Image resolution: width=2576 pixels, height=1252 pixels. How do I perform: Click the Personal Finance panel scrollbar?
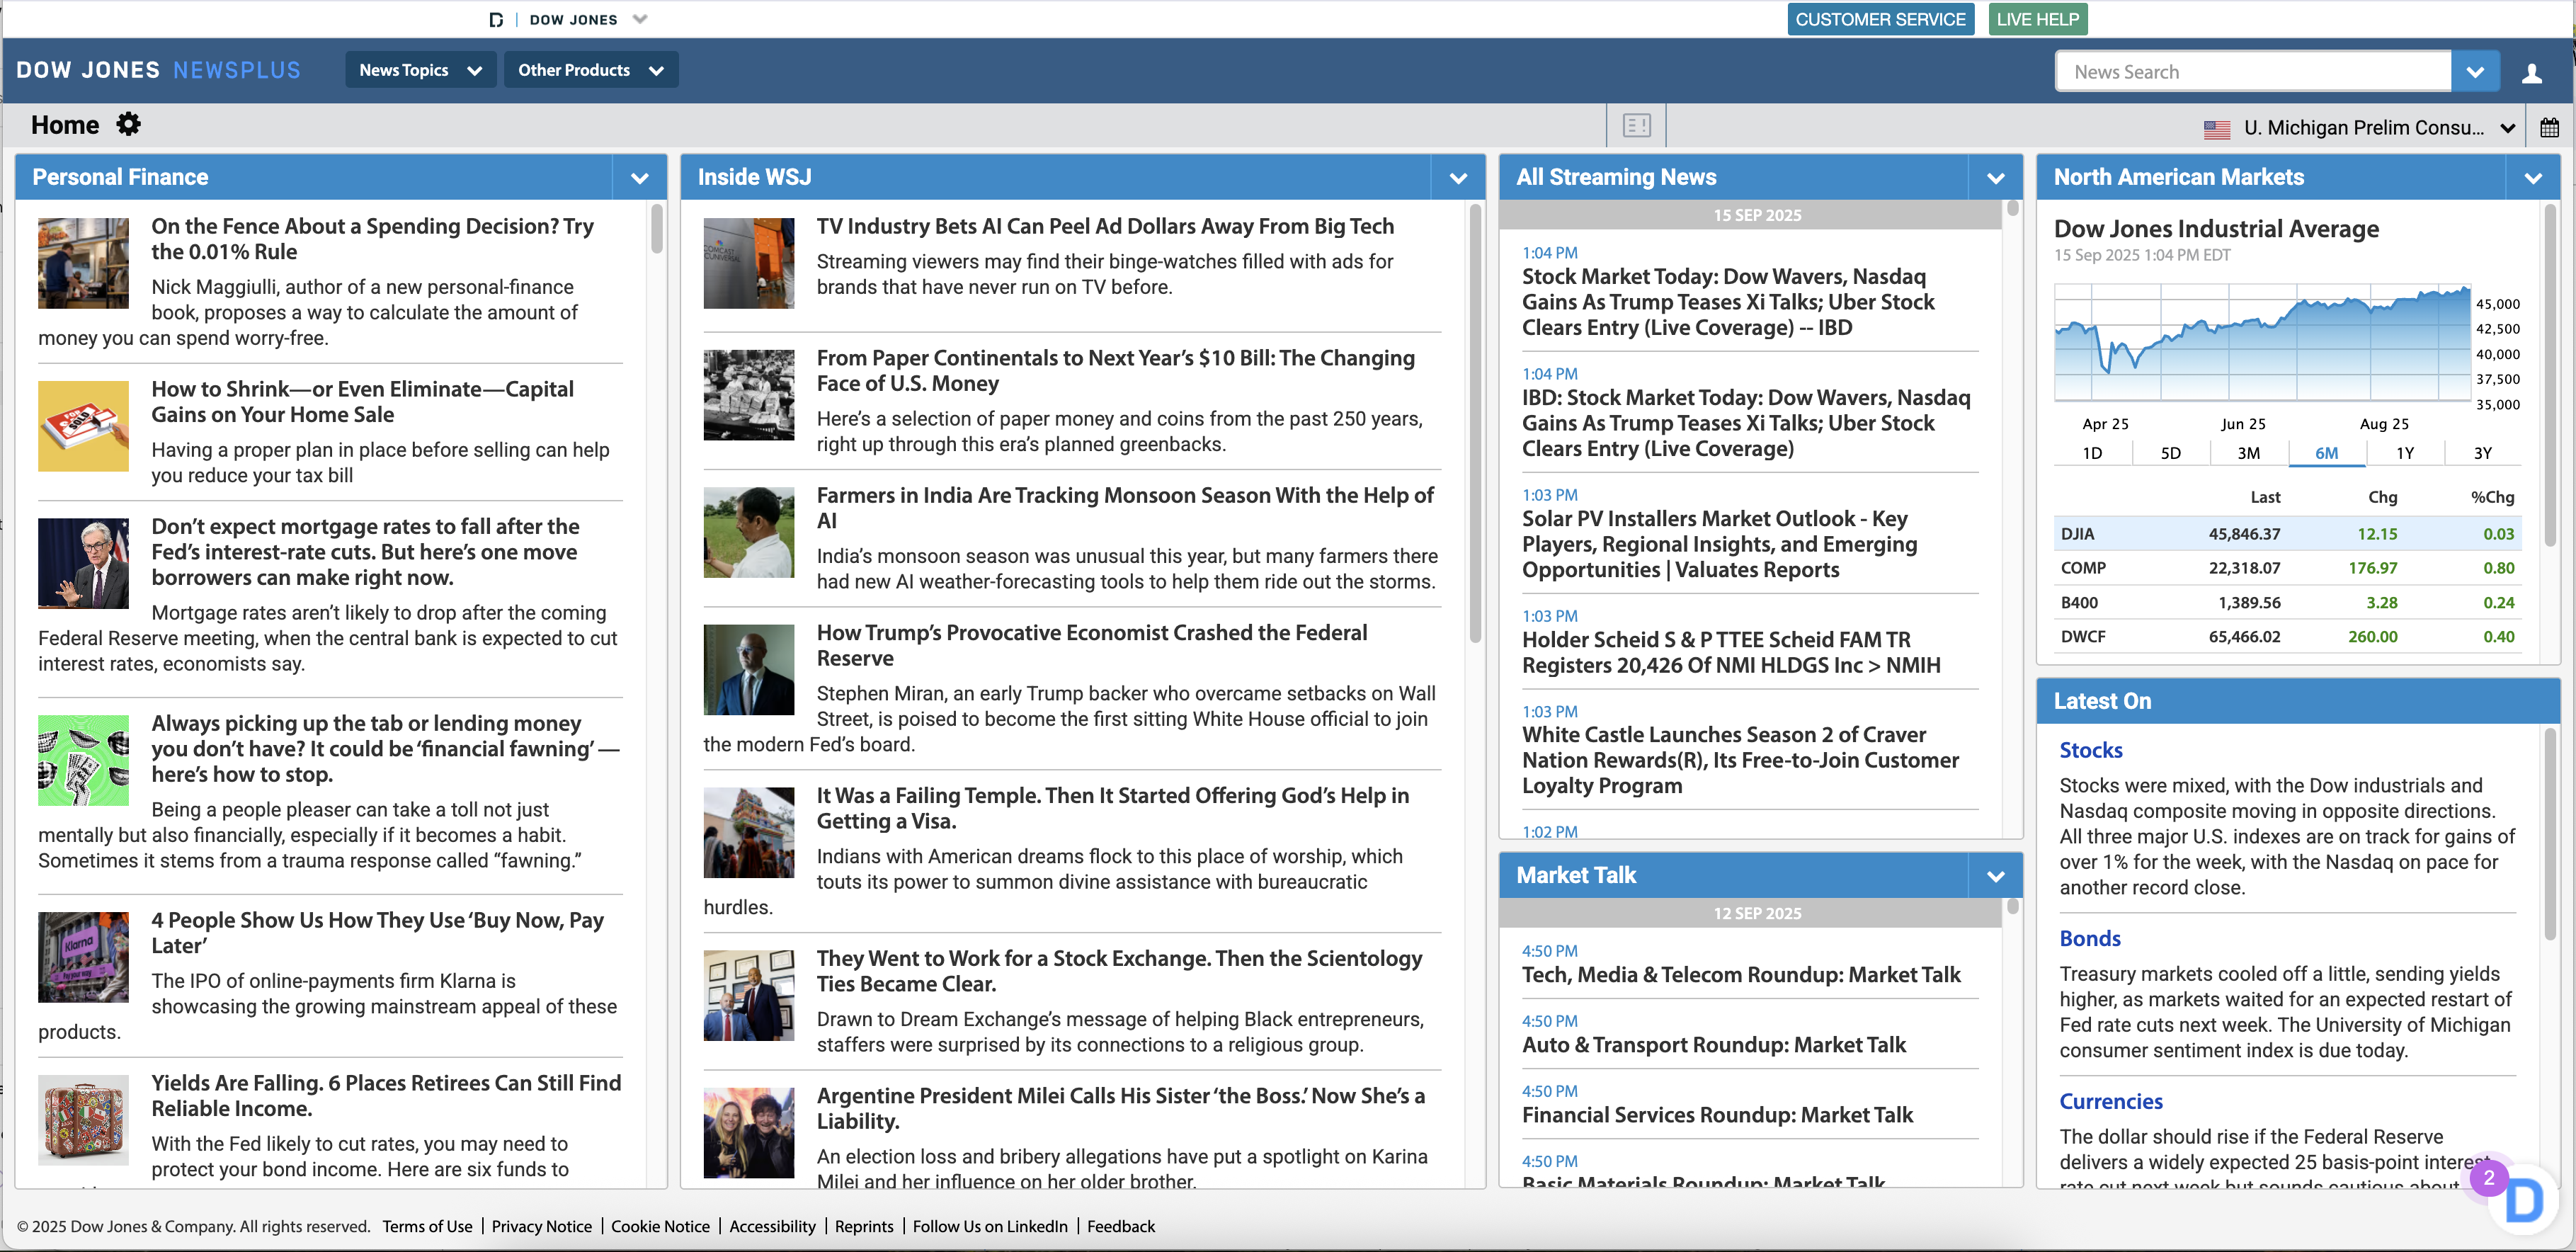tap(656, 228)
